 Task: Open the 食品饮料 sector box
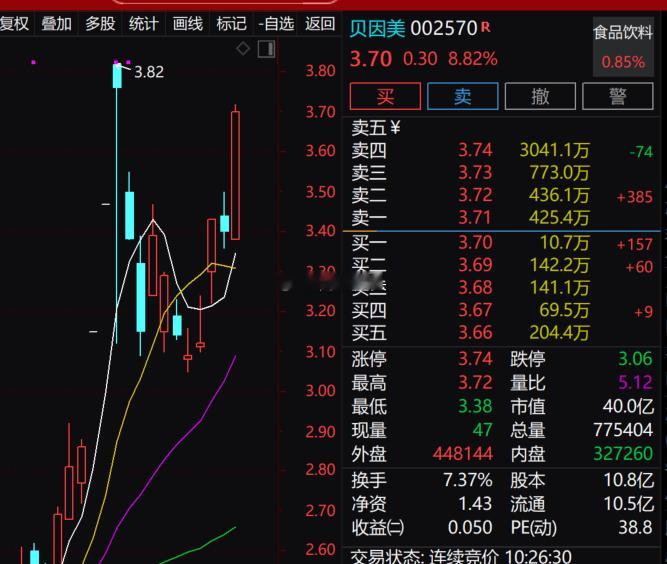coord(623,47)
